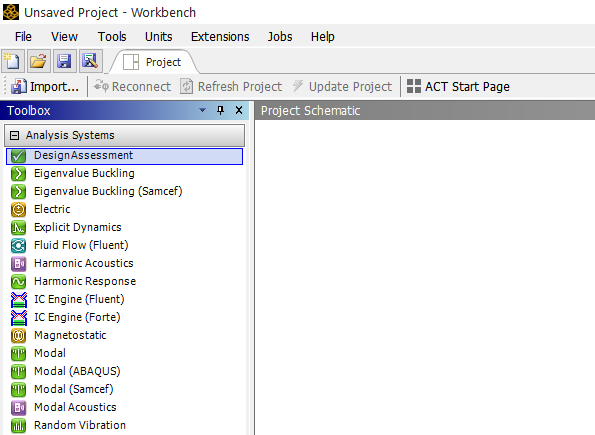595x435 pixels.
Task: Open the Toolbox panel dropdown arrow
Action: pyautogui.click(x=203, y=110)
